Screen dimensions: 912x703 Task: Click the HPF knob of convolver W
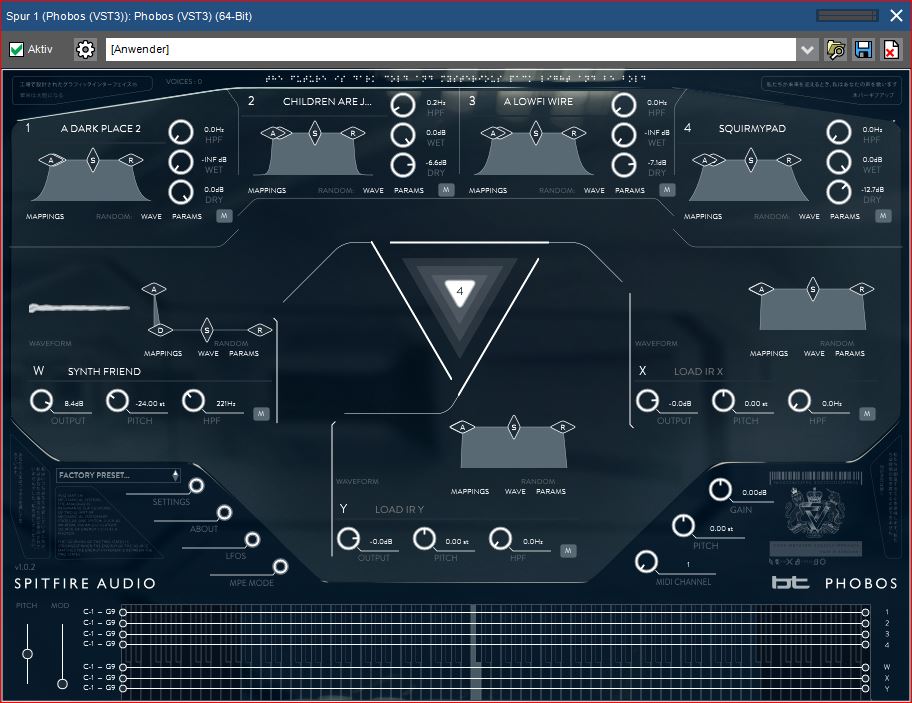(x=194, y=401)
